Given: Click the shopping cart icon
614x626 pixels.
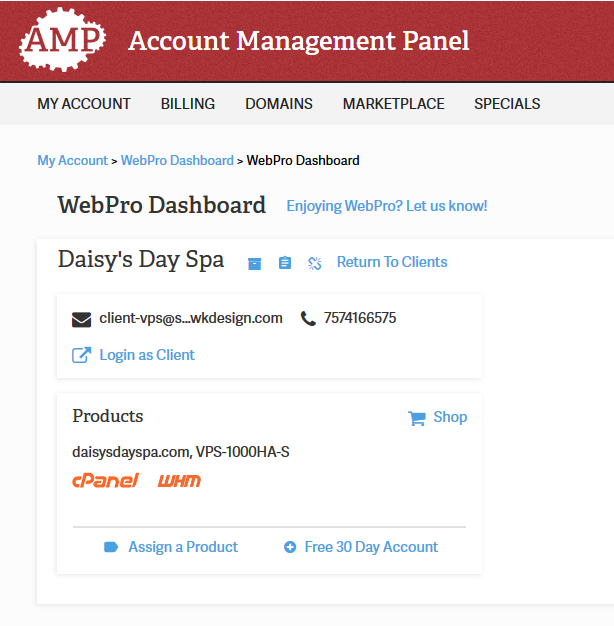Looking at the screenshot, I should coord(416,418).
